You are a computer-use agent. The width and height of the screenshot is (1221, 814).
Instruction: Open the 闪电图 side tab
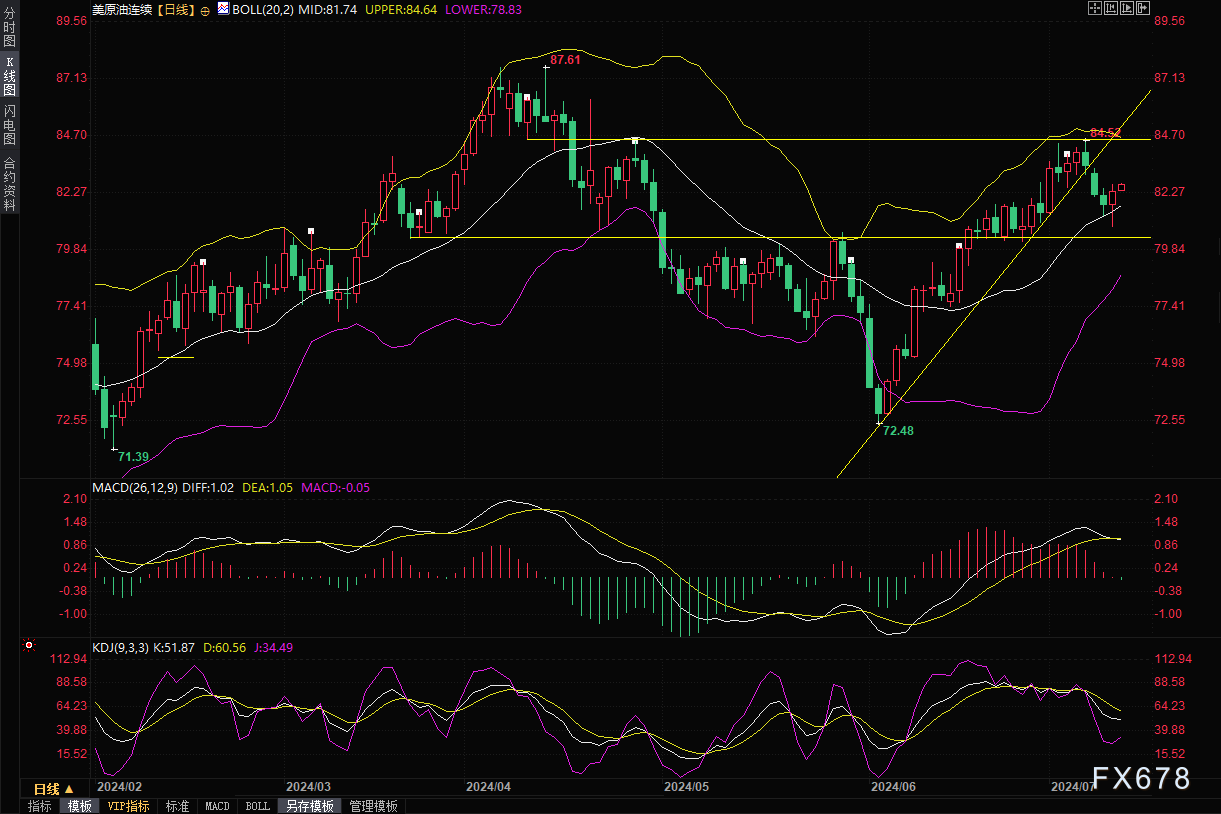pos(9,125)
